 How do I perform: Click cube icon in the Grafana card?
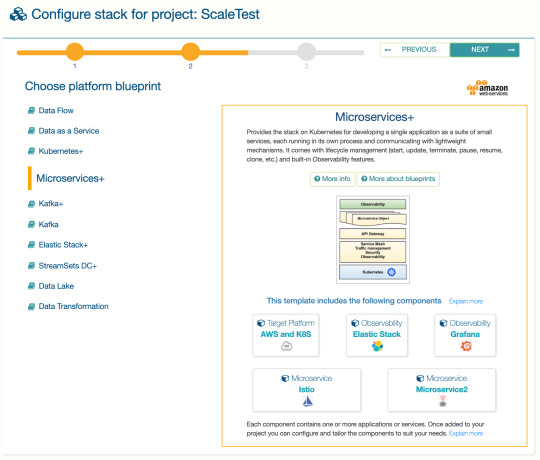coord(444,323)
